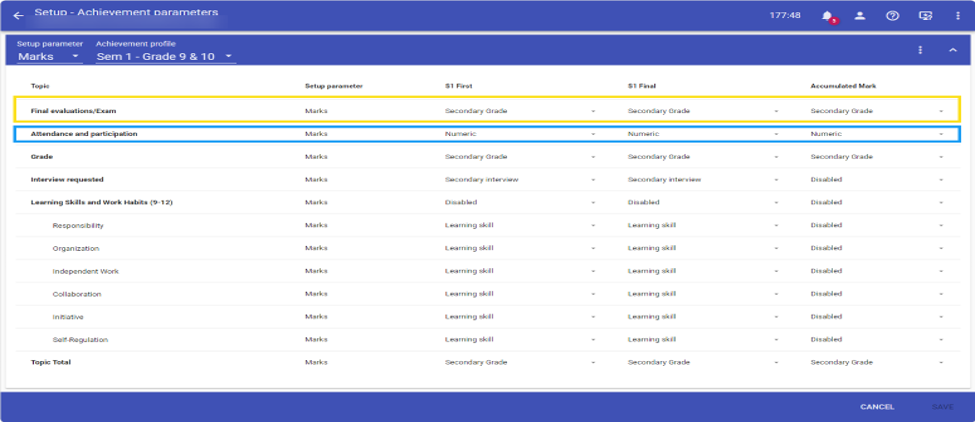Open the notifications bell icon

pyautogui.click(x=828, y=16)
